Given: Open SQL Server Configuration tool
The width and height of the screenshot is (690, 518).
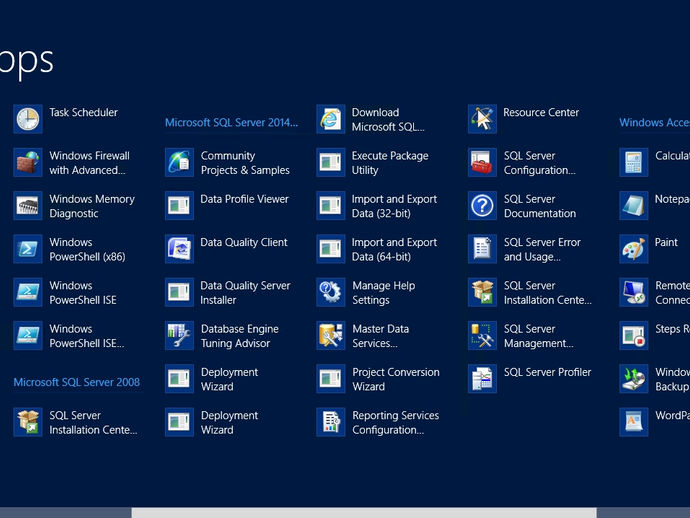Looking at the screenshot, I should [522, 162].
